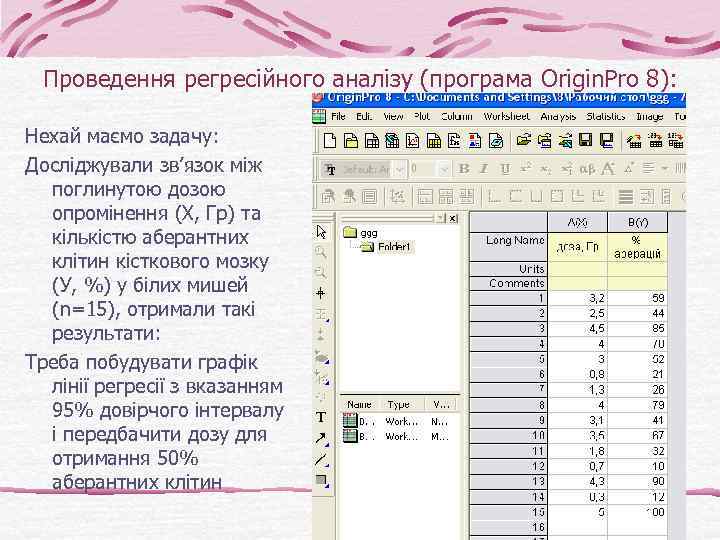Select the Line drawing tool
Image resolution: width=720 pixels, height=540 pixels.
321,460
